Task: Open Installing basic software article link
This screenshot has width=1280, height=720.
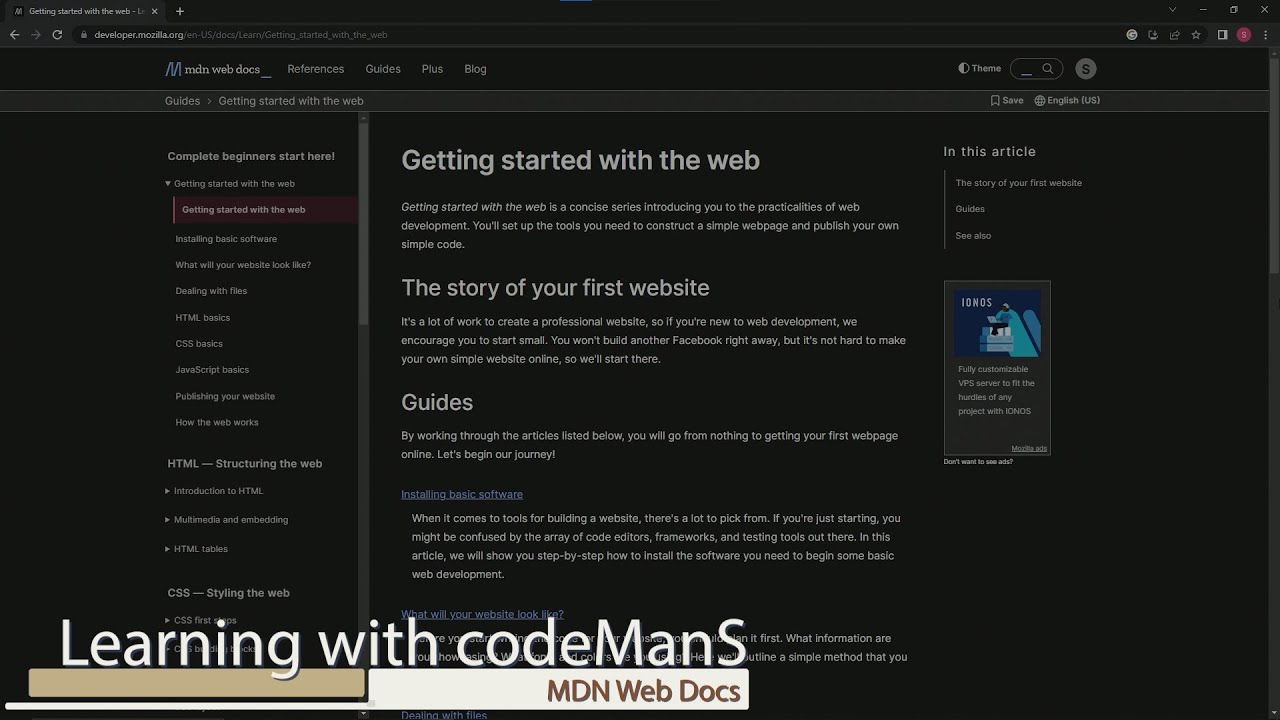Action: pyautogui.click(x=462, y=494)
